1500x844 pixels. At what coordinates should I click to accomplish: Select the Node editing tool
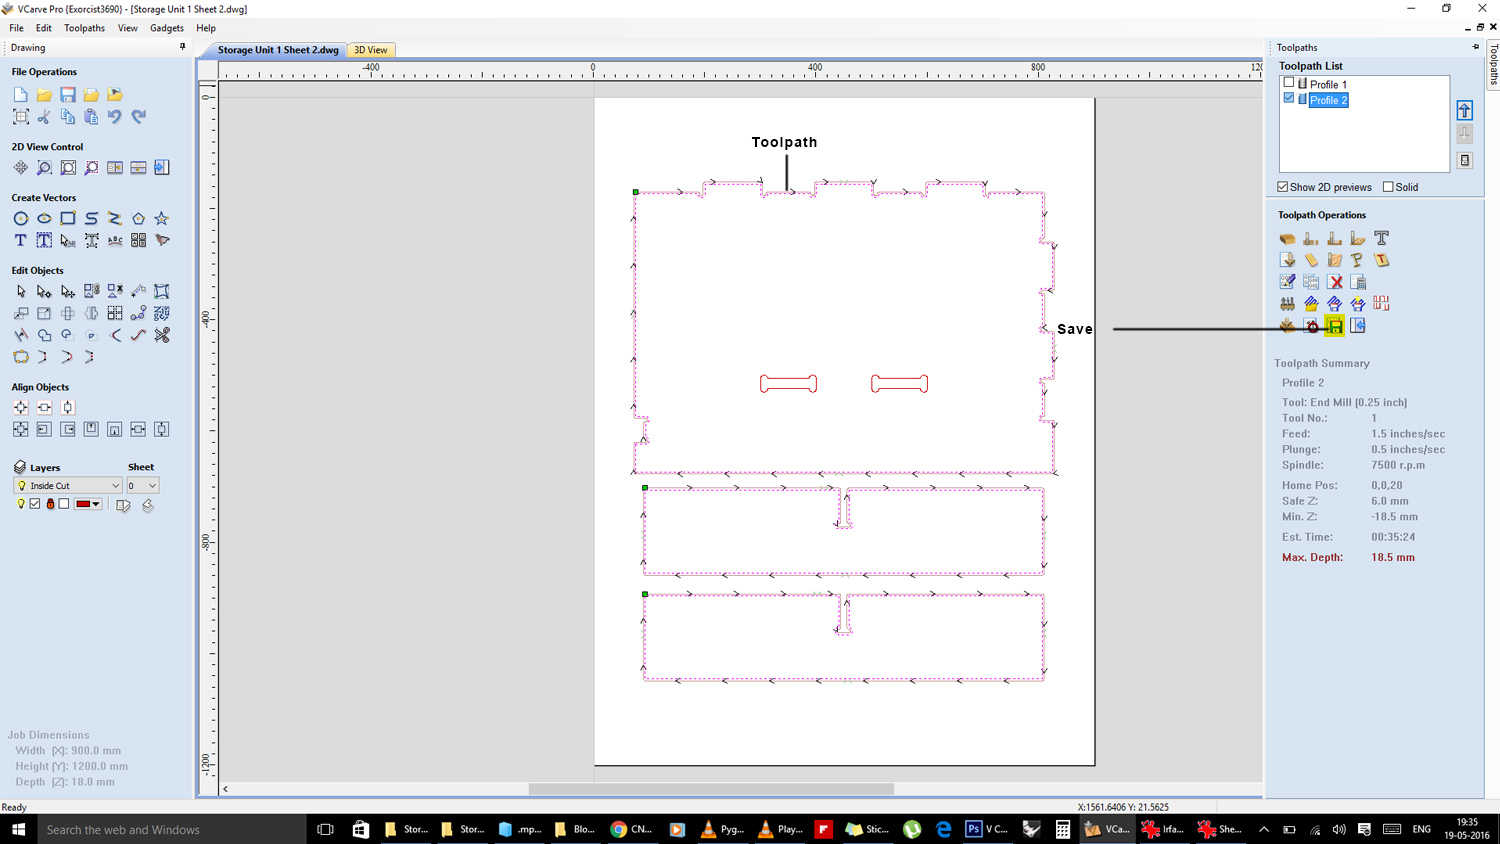click(44, 291)
